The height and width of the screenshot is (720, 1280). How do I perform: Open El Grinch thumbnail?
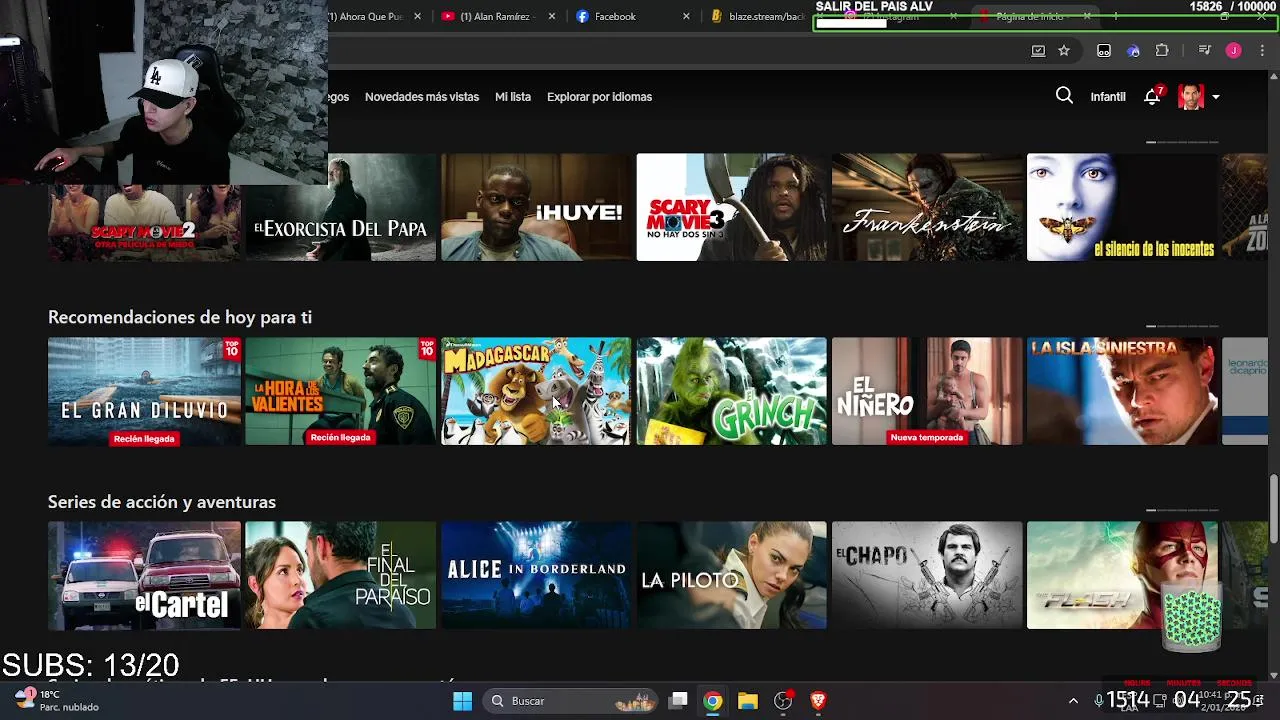pyautogui.click(x=732, y=391)
